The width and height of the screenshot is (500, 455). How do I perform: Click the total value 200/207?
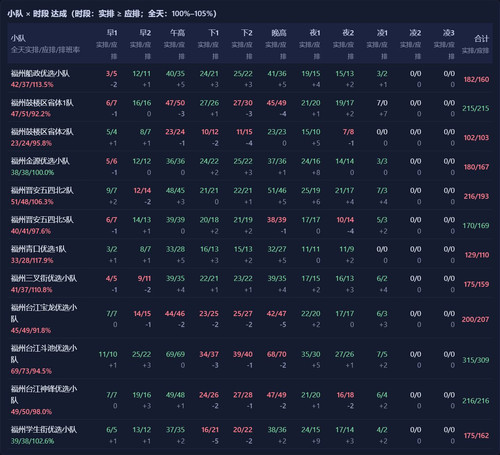coord(475,319)
